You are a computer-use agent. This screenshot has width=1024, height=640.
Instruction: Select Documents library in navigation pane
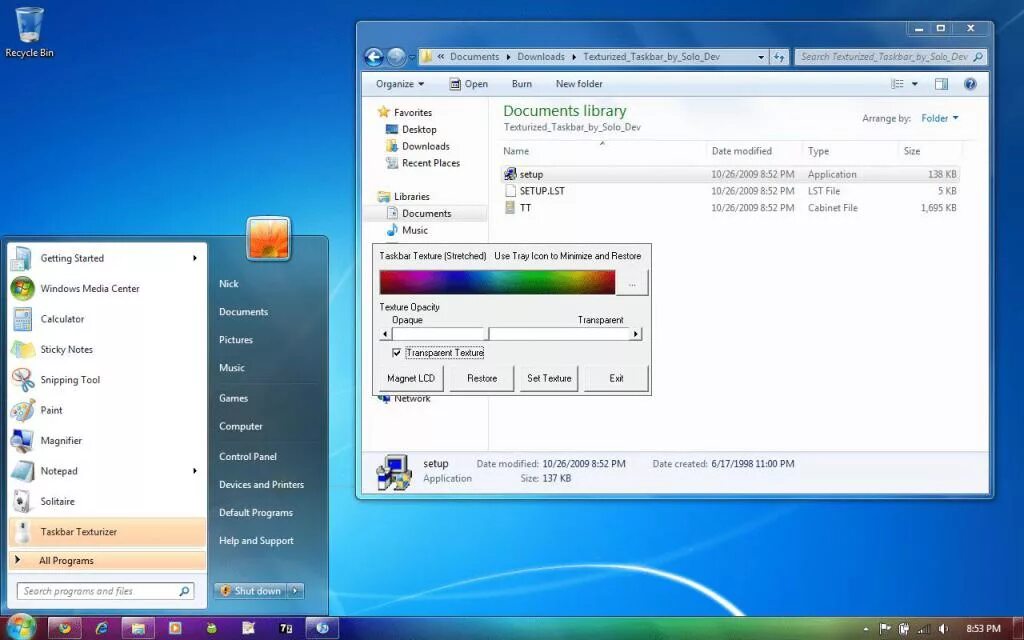tap(419, 214)
